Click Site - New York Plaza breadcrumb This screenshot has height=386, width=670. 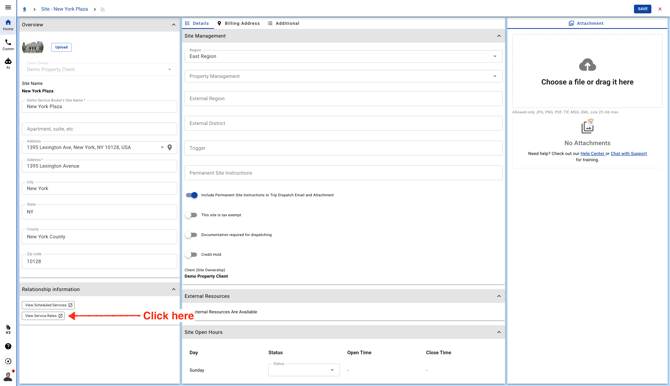point(65,9)
